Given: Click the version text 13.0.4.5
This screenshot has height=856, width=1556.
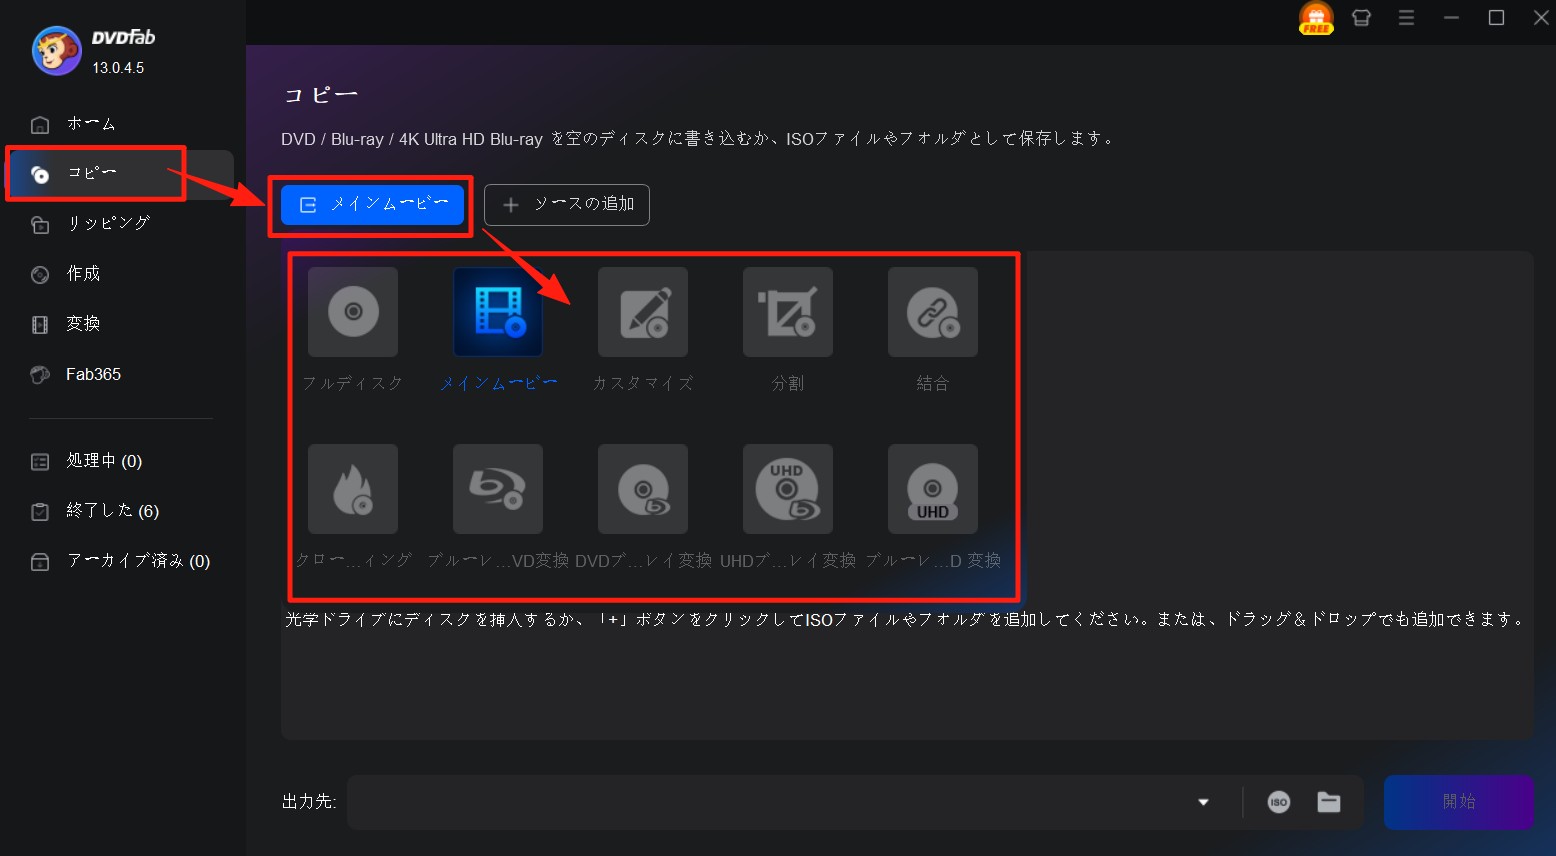Looking at the screenshot, I should 118,68.
